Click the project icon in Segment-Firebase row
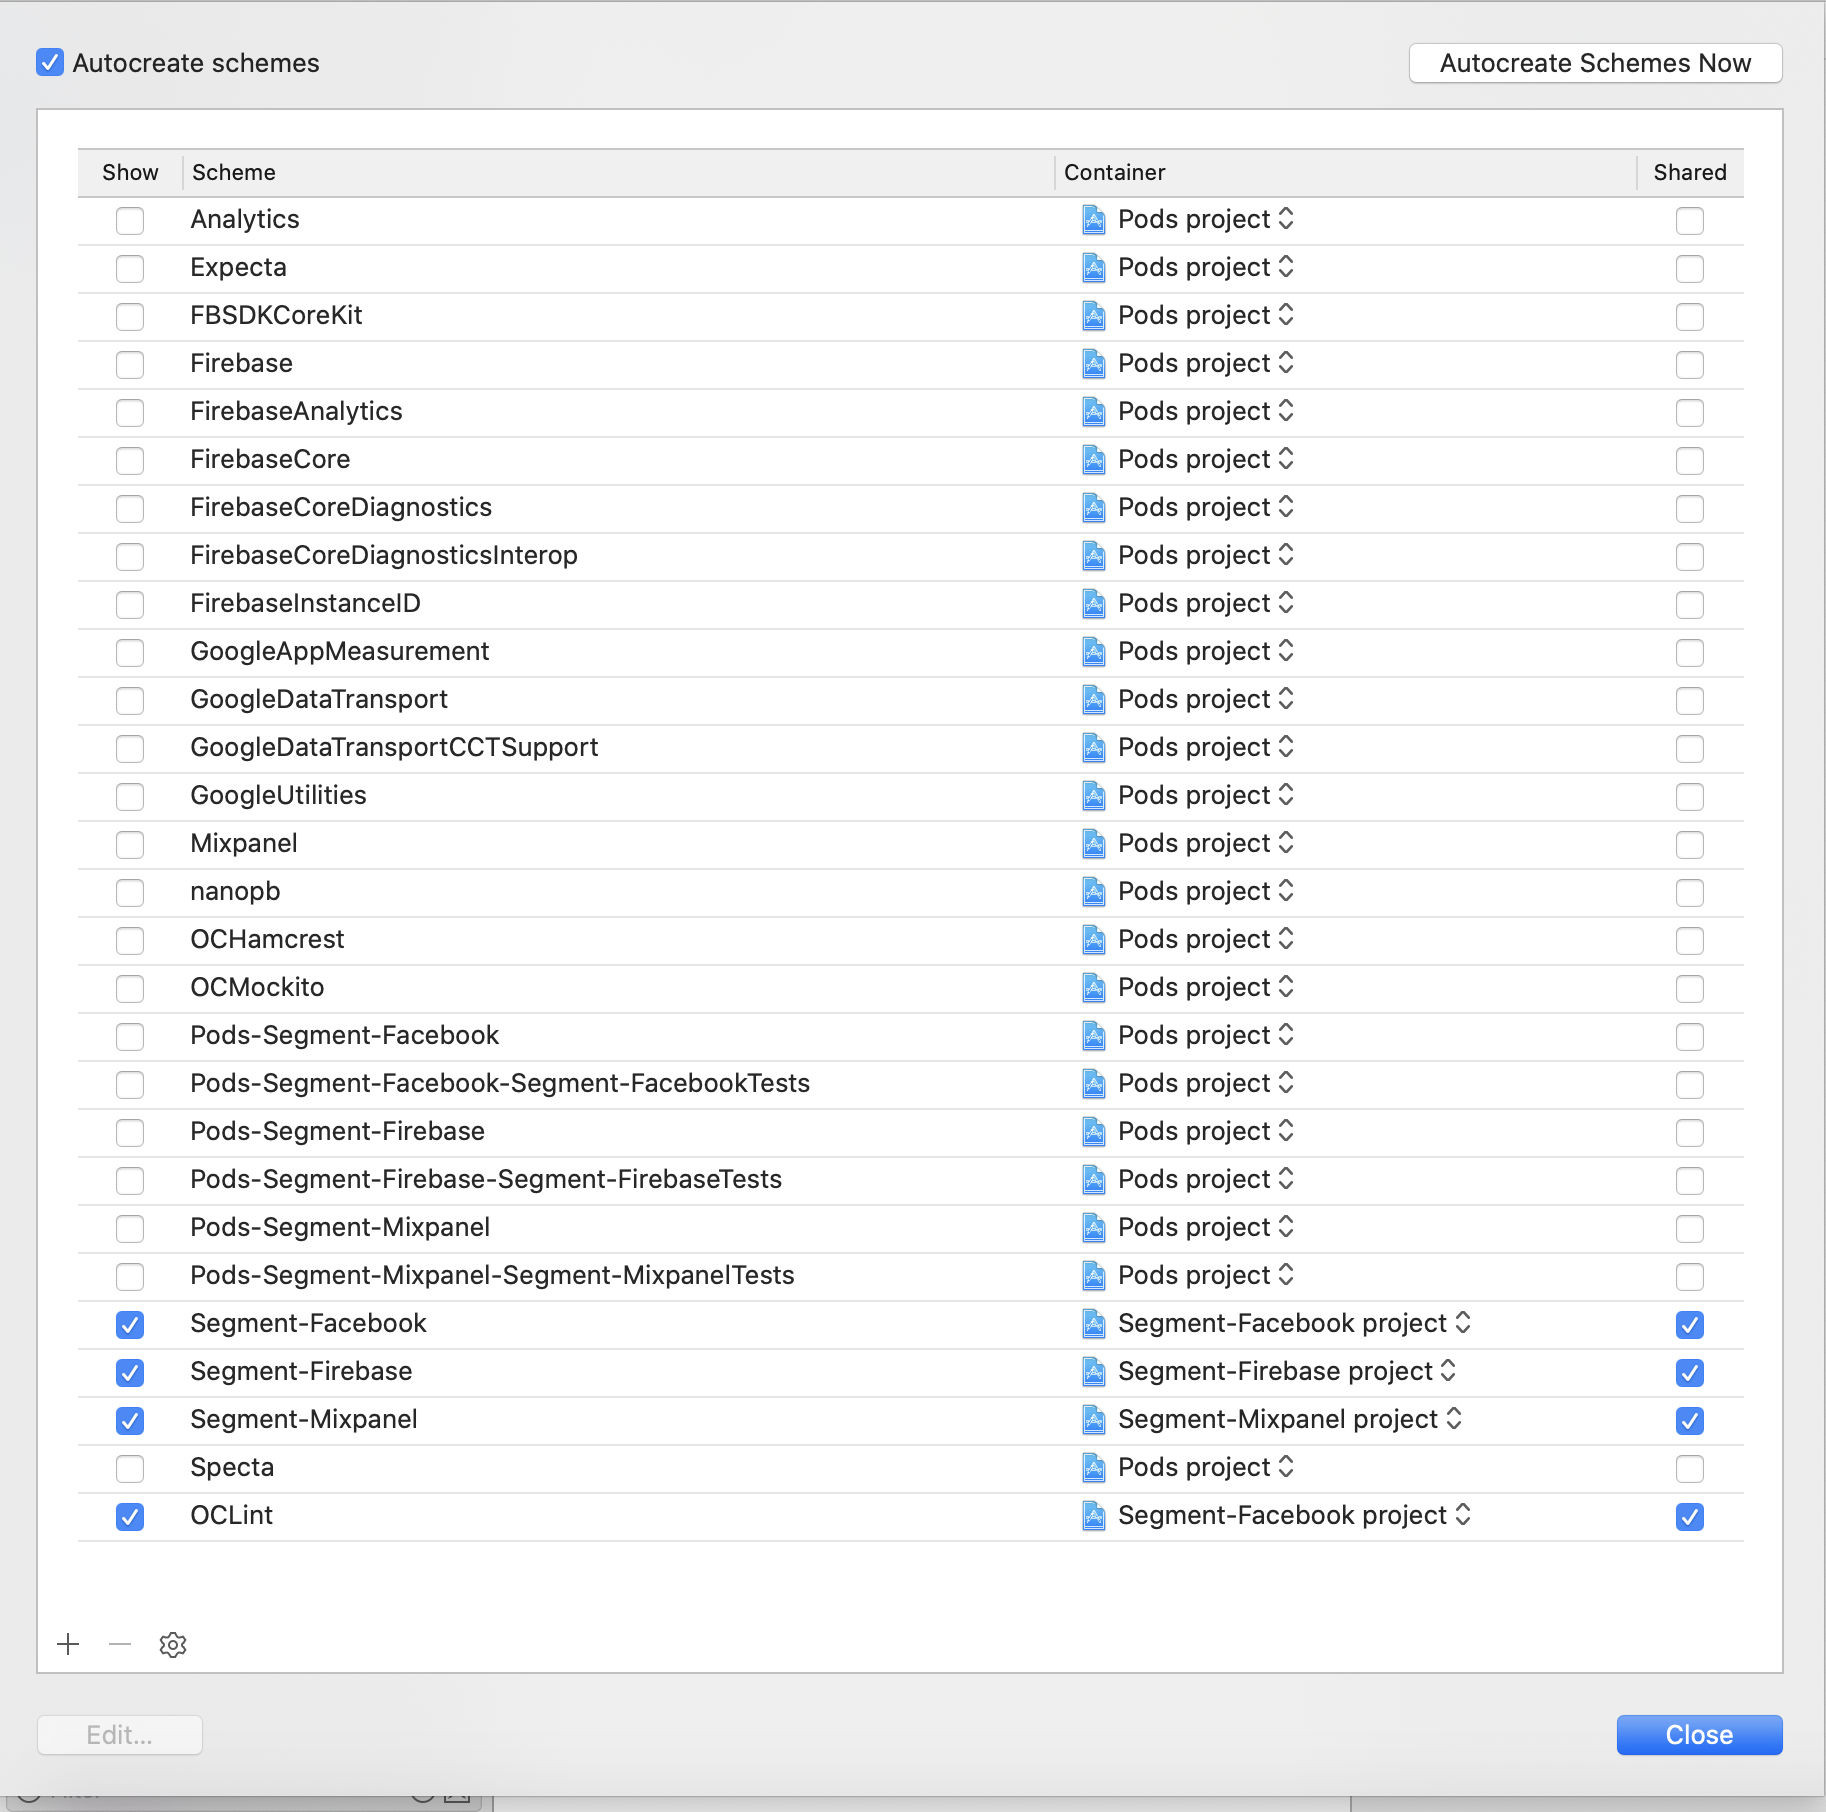This screenshot has width=1826, height=1812. [1094, 1371]
